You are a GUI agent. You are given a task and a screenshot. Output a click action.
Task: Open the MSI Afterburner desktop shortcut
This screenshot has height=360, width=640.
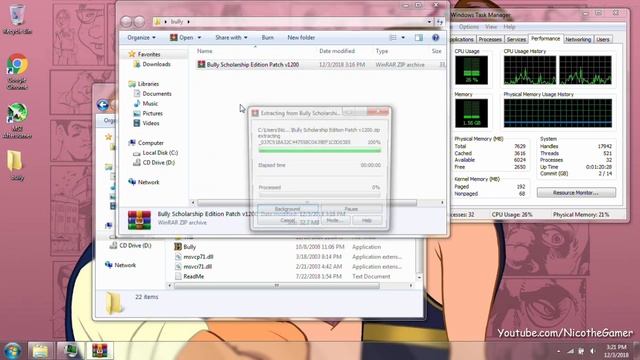pyautogui.click(x=17, y=121)
